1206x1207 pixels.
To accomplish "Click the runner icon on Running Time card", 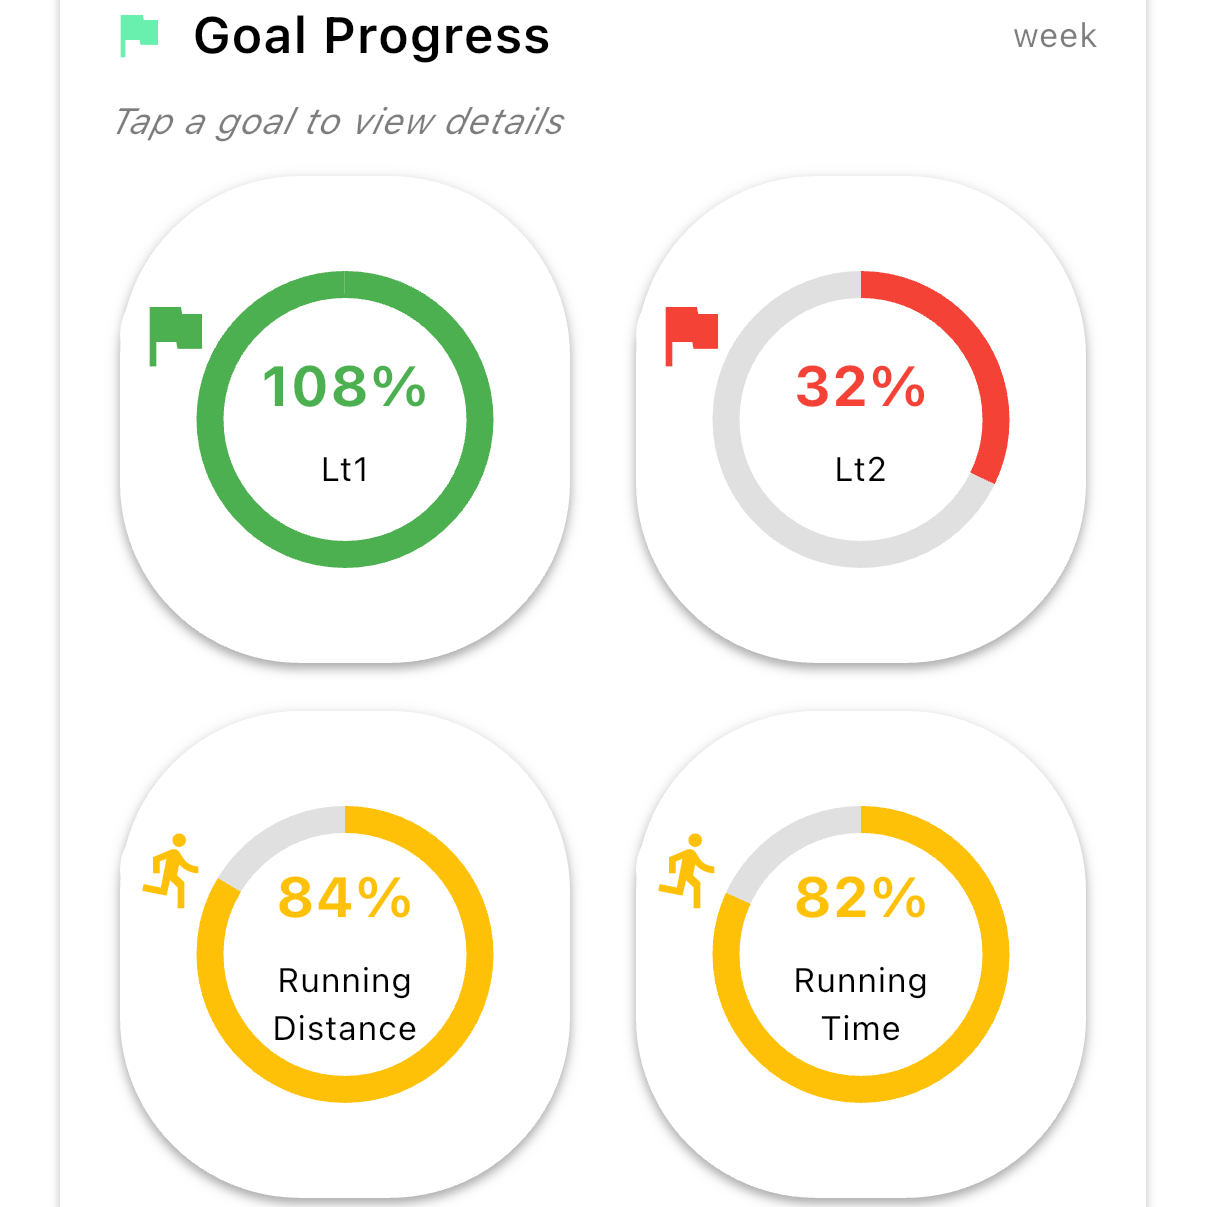I will pos(687,871).
